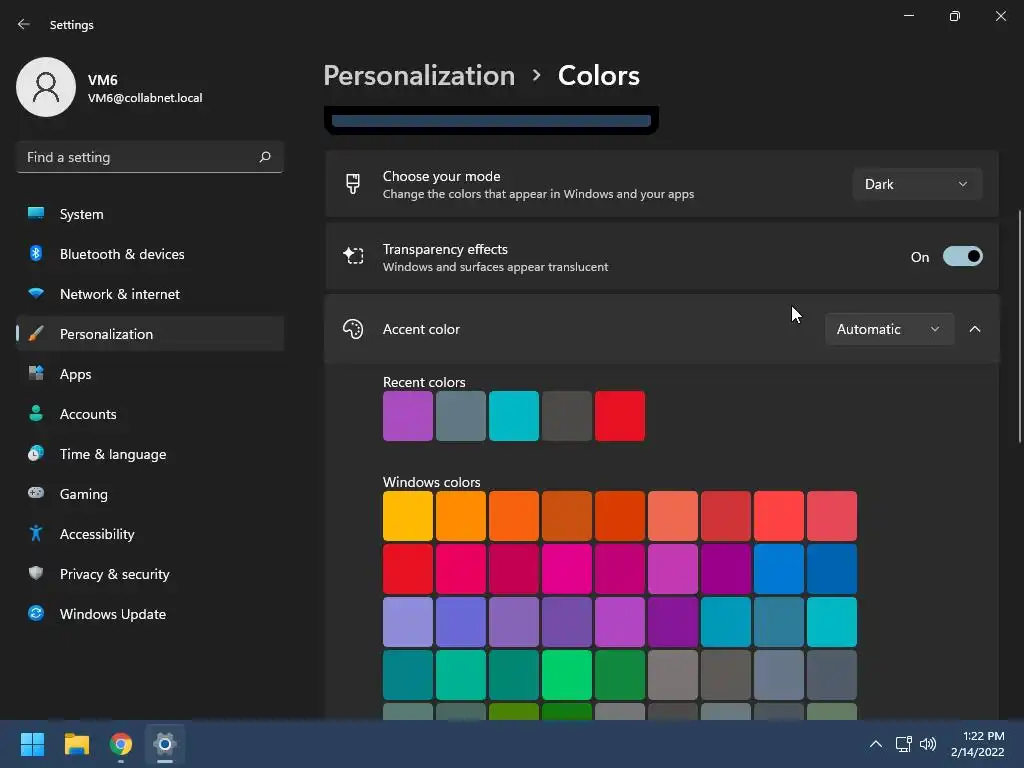Click the Accessibility figure icon
Screen dimensions: 1024x768
pyautogui.click(x=36, y=534)
